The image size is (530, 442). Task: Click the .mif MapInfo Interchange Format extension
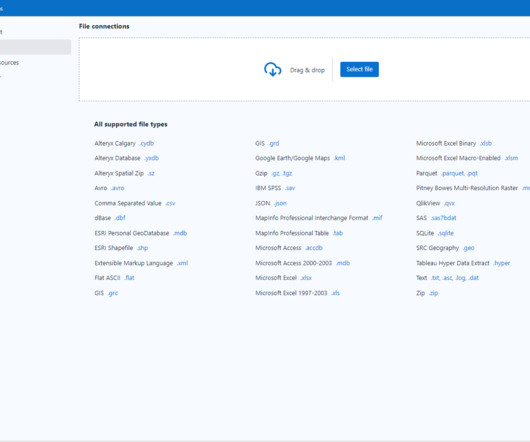[x=377, y=218]
